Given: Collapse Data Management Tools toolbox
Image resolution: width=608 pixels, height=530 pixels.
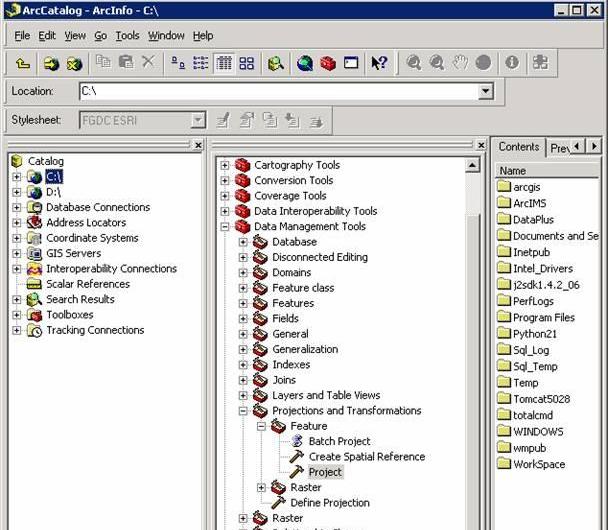Looking at the screenshot, I should 225,226.
